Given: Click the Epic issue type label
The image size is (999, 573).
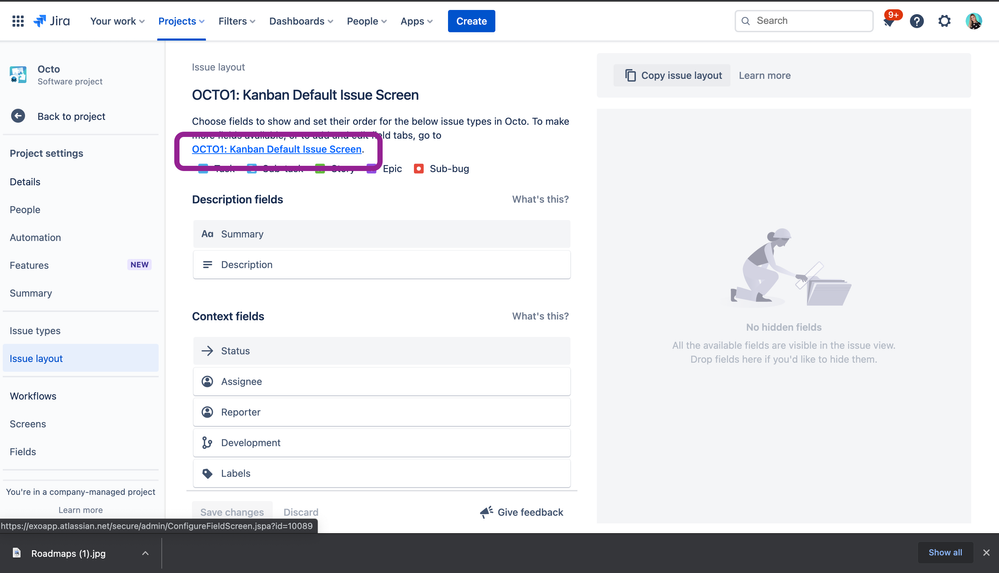Looking at the screenshot, I should click(x=392, y=168).
